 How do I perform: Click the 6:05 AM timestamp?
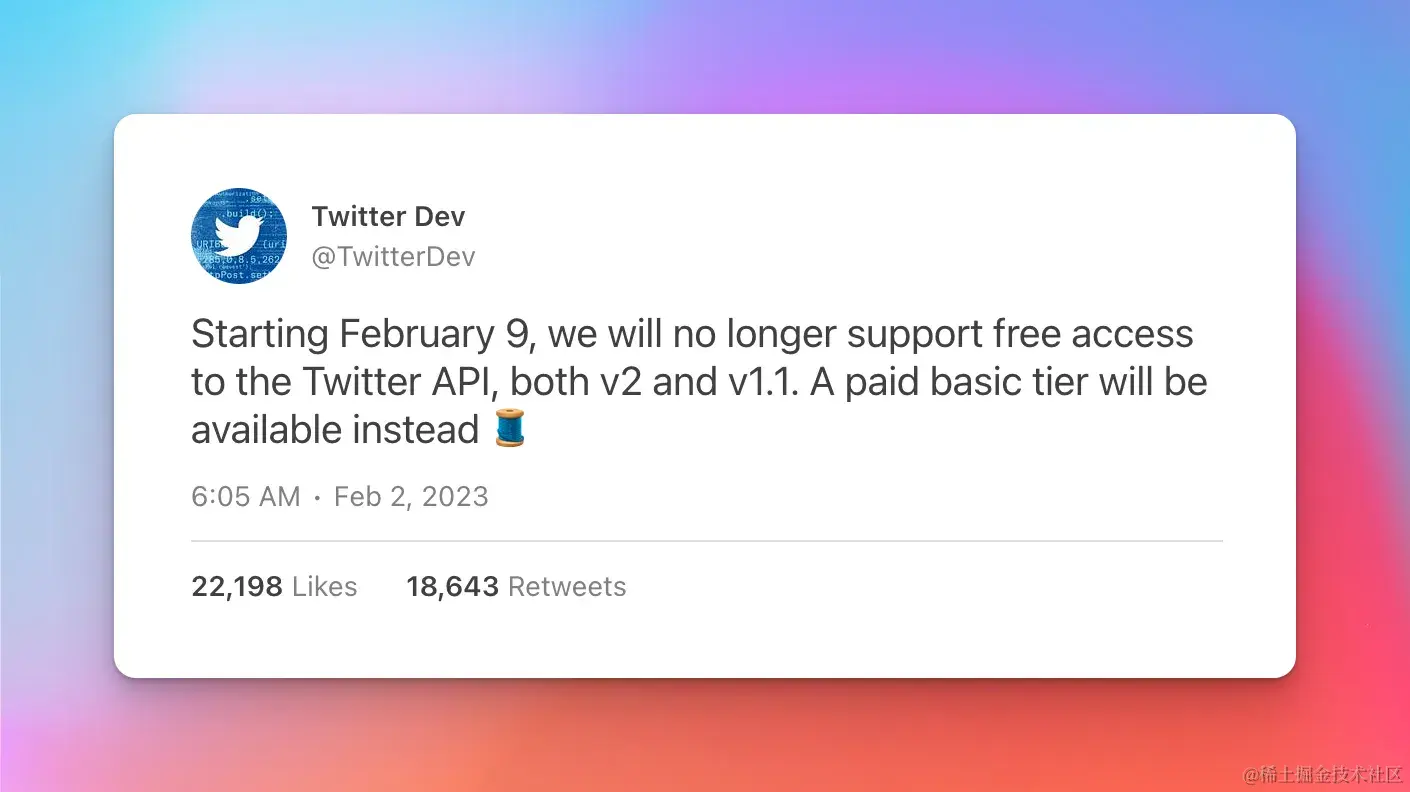point(246,497)
